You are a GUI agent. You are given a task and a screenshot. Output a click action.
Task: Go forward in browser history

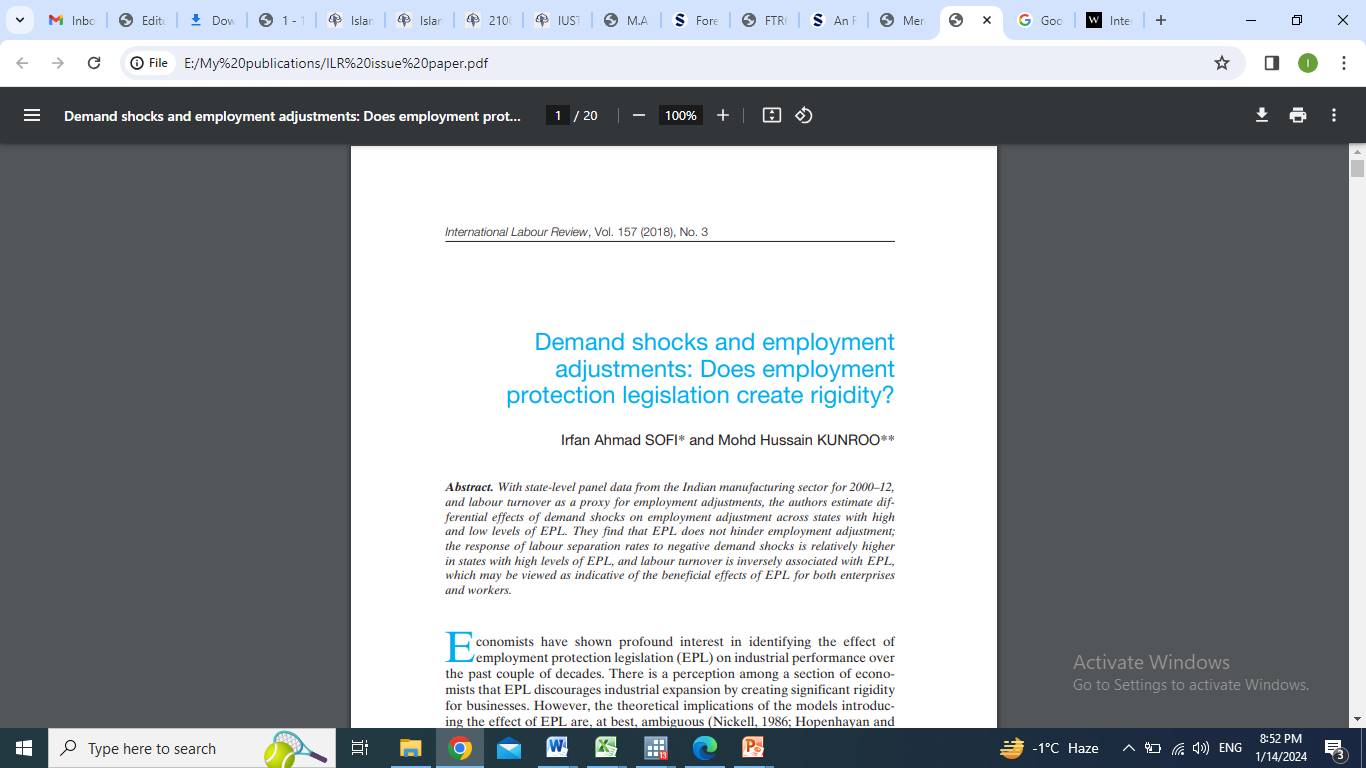coord(58,63)
